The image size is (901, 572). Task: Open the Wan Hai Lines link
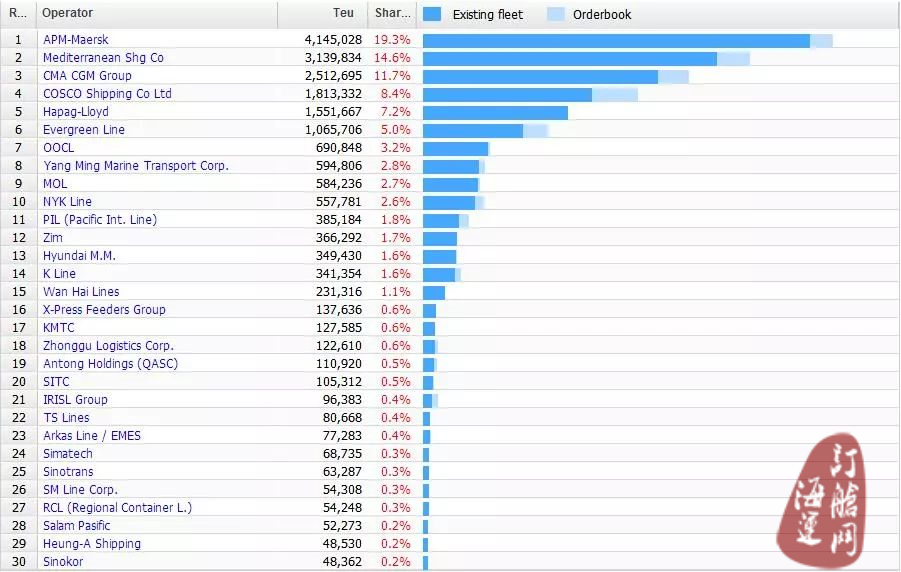pyautogui.click(x=81, y=292)
